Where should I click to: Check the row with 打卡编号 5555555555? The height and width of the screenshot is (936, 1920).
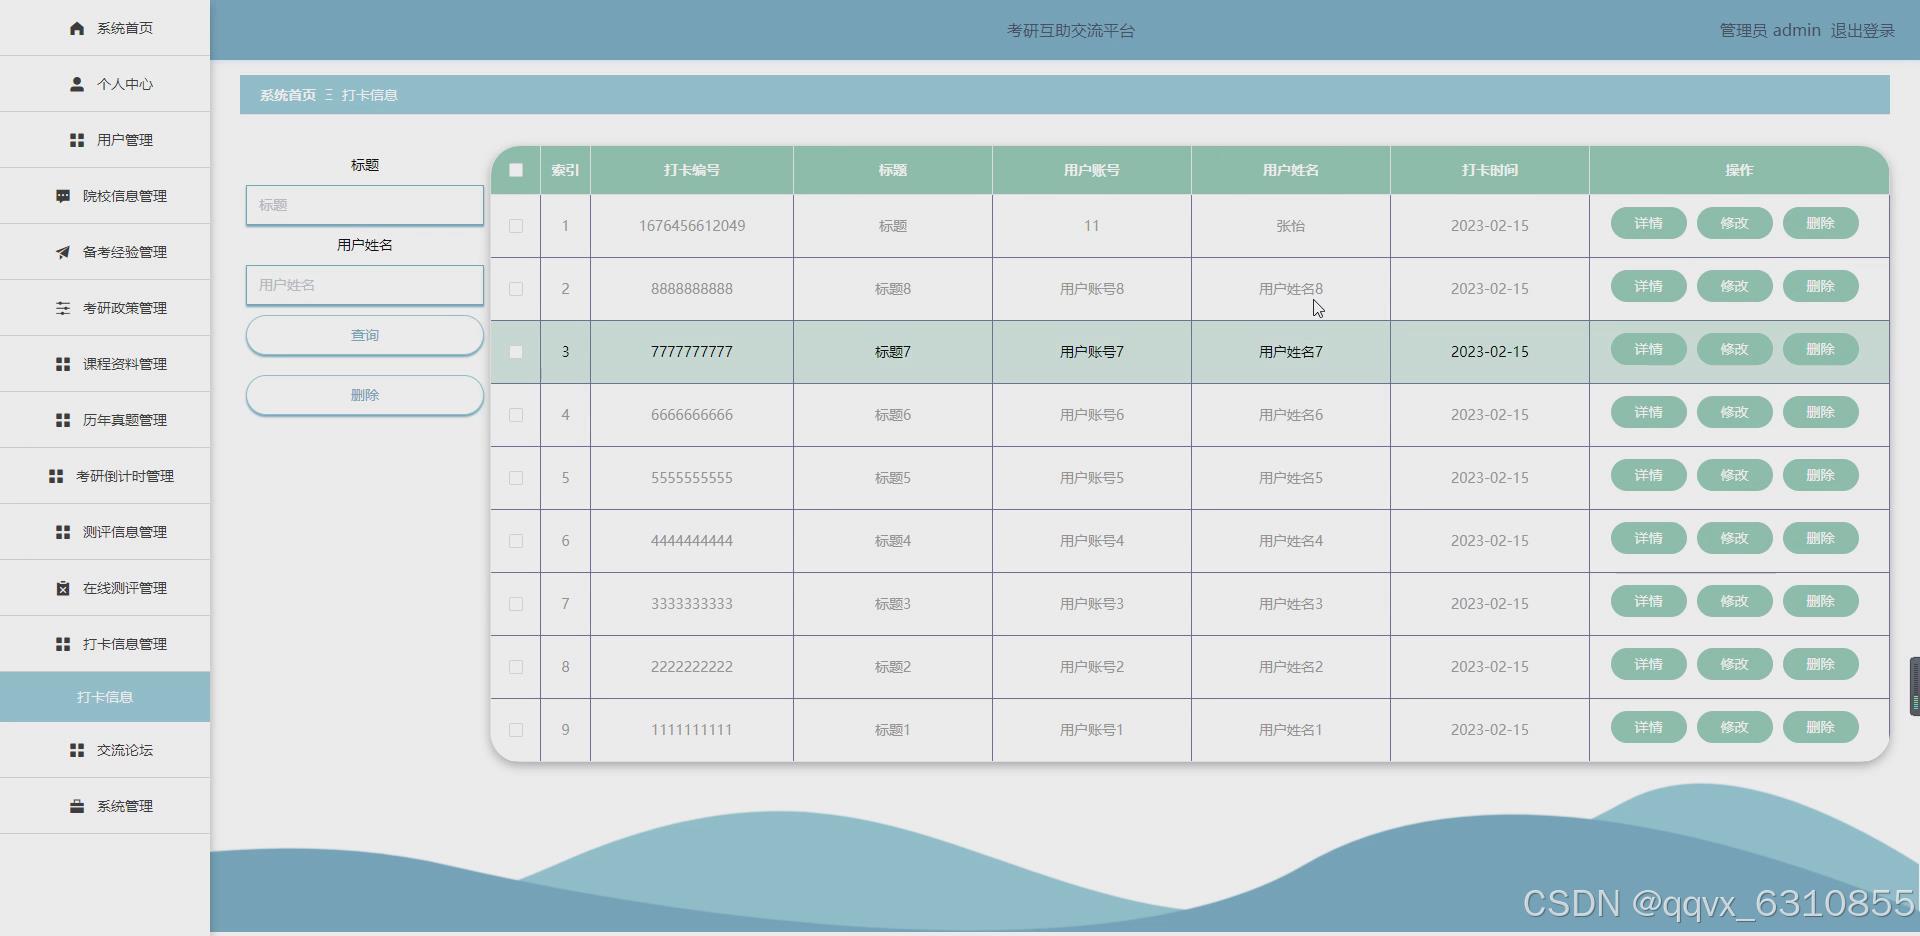516,478
